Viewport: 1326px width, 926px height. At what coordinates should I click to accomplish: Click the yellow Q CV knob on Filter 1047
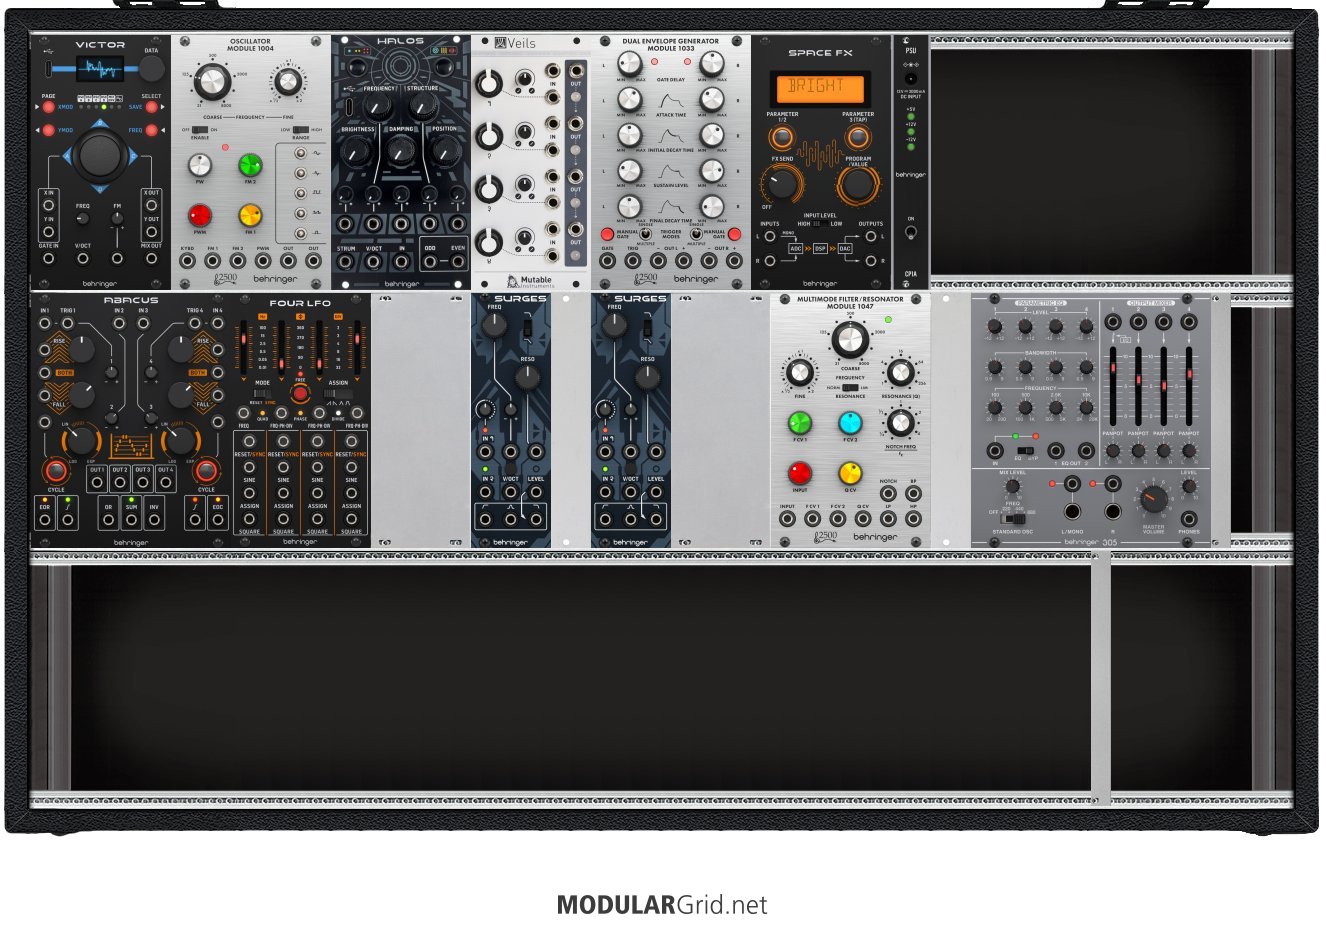(850, 472)
